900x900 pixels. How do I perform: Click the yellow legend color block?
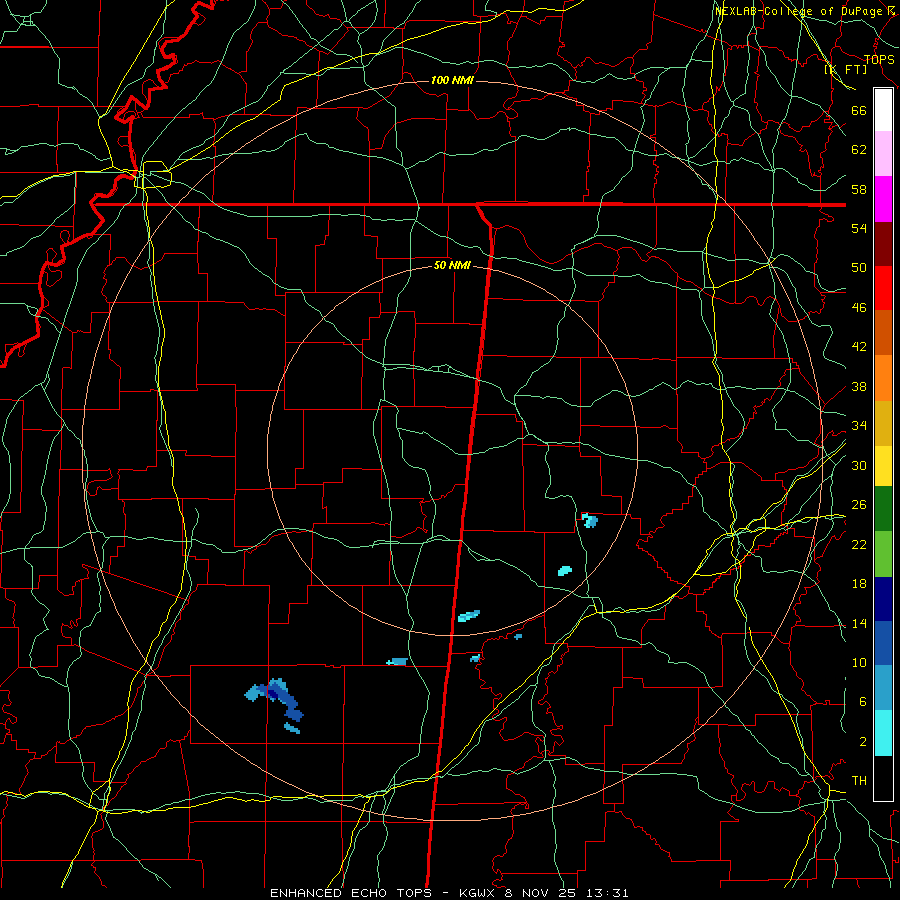[883, 466]
